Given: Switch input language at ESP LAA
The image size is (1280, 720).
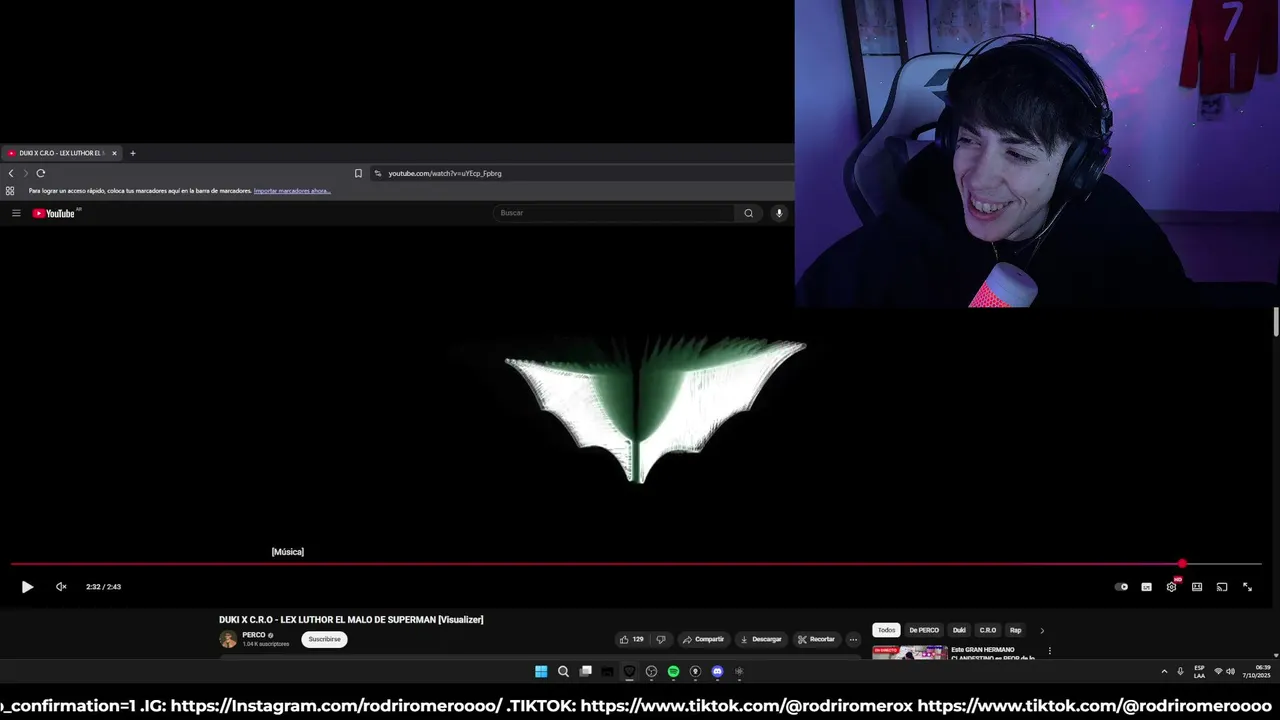Looking at the screenshot, I should tap(1199, 672).
